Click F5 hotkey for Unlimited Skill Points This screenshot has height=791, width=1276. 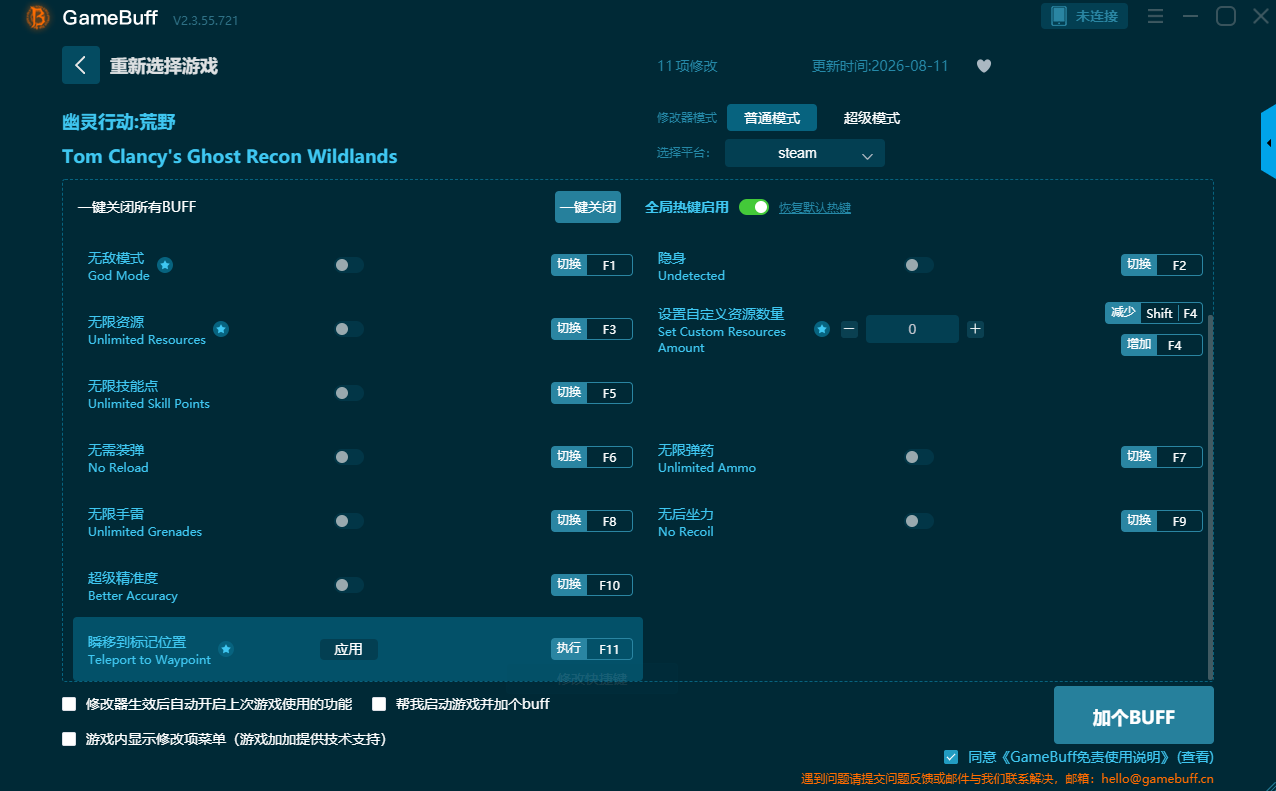[592, 393]
